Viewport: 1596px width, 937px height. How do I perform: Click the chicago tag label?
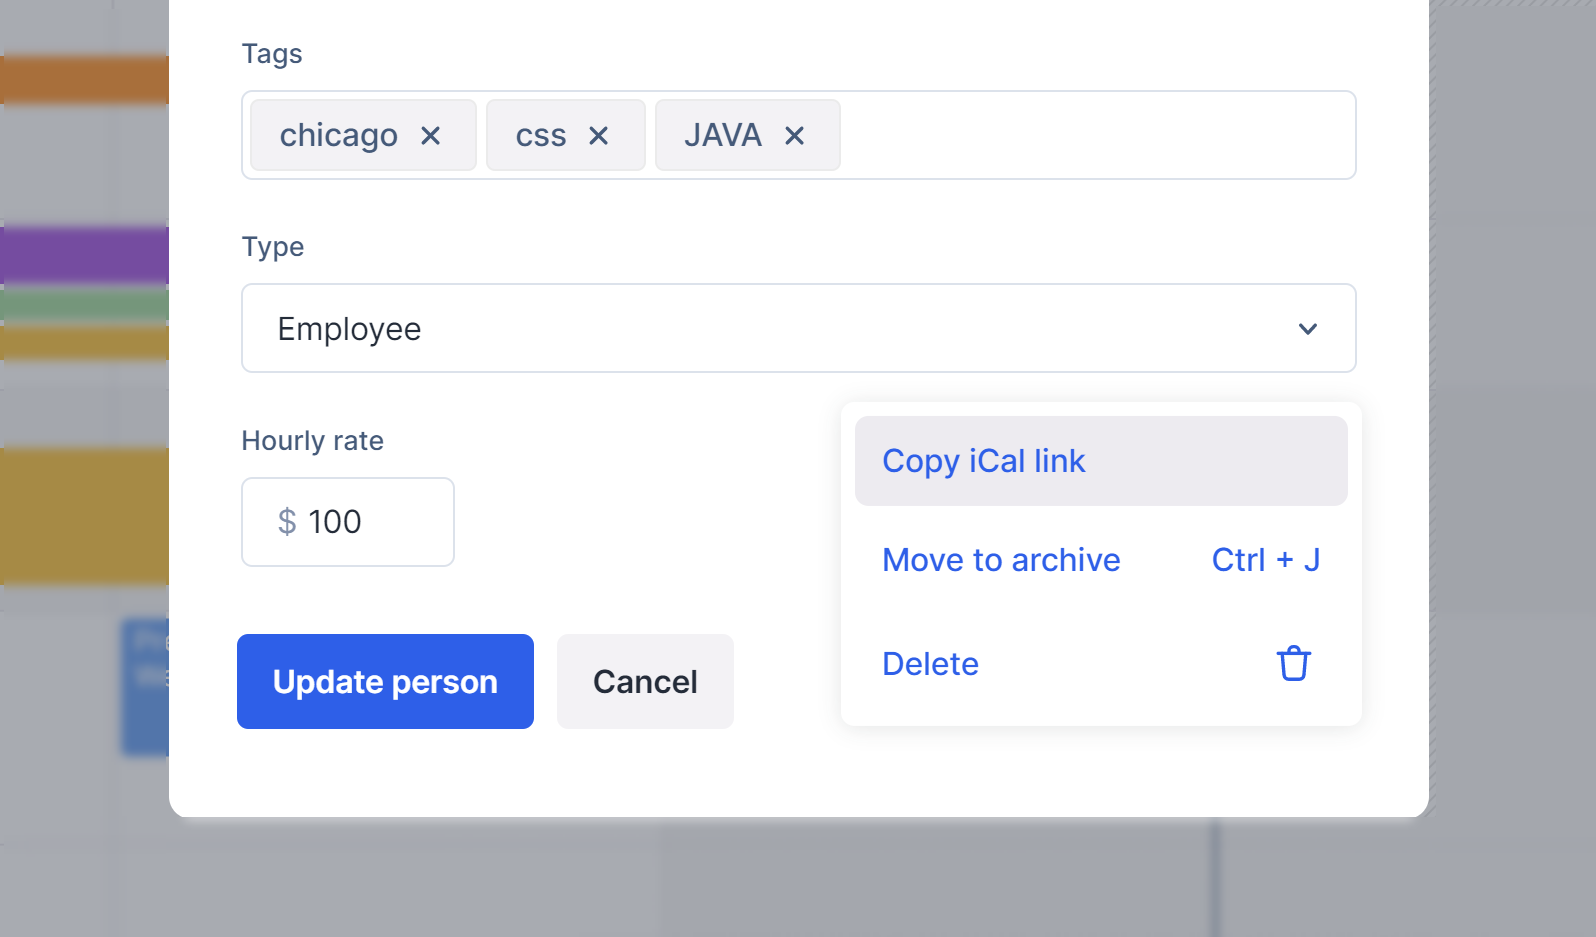pos(339,135)
